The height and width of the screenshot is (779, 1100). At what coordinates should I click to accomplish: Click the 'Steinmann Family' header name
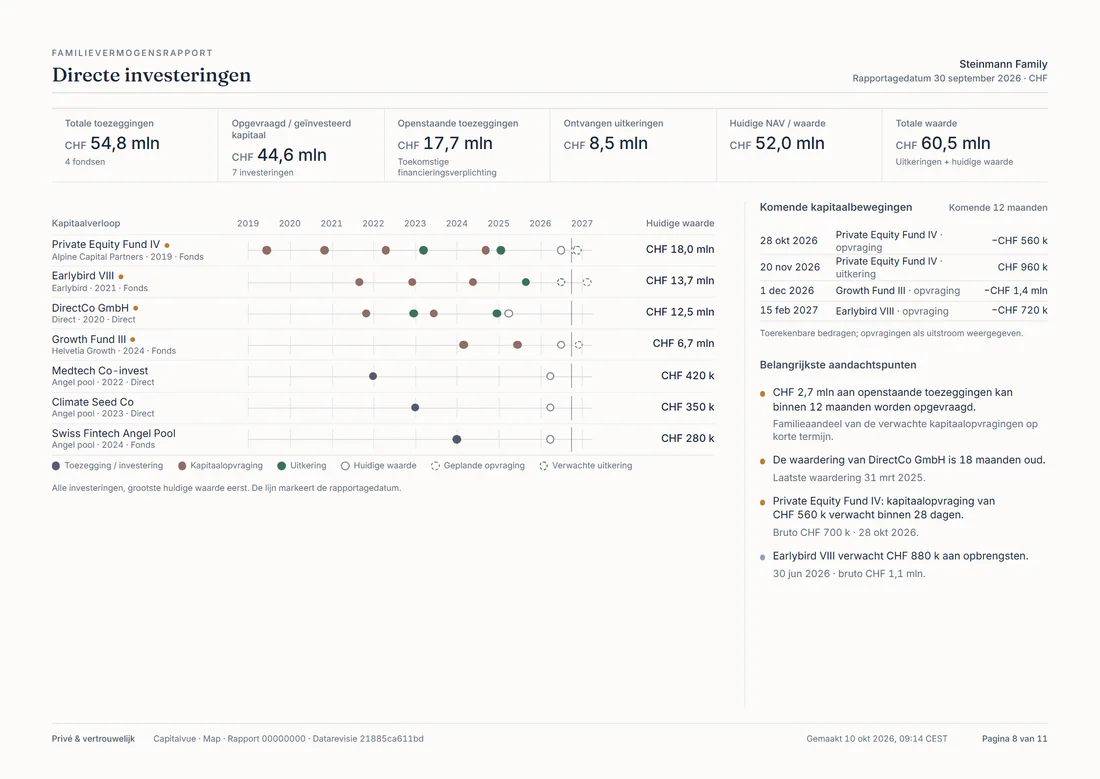pyautogui.click(x=1003, y=65)
